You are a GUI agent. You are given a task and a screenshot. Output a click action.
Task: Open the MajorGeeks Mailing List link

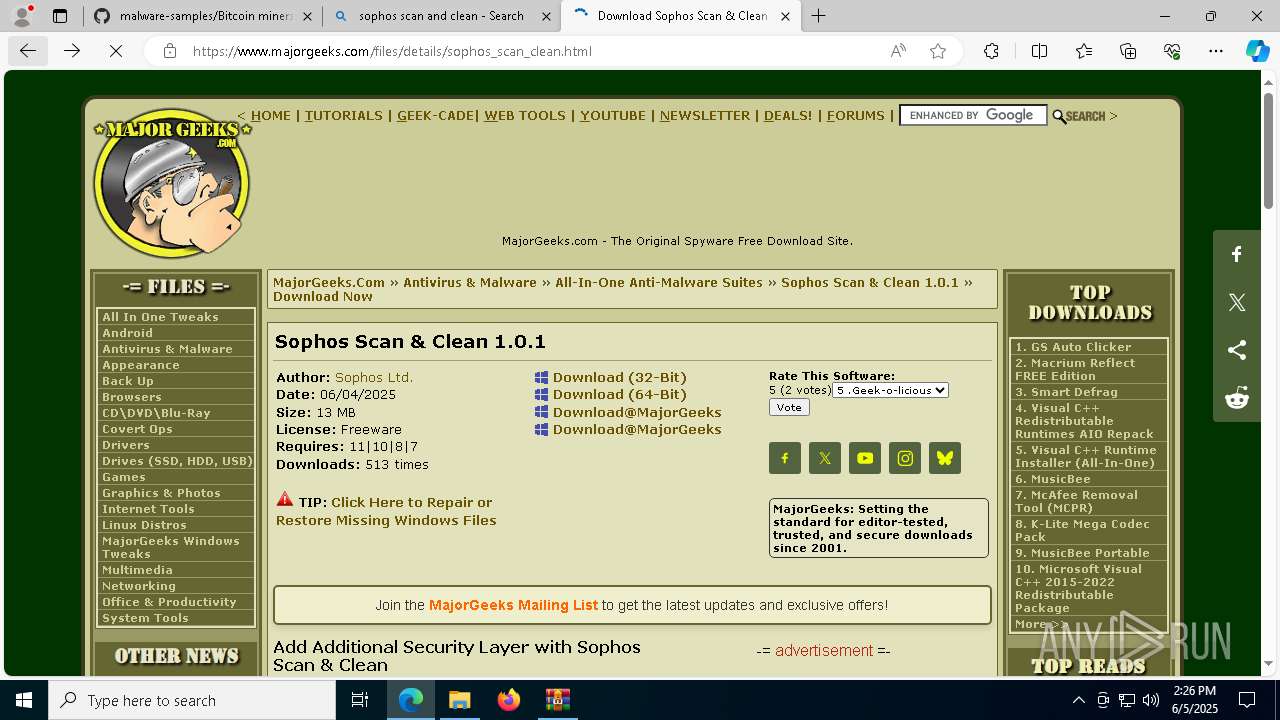513,605
